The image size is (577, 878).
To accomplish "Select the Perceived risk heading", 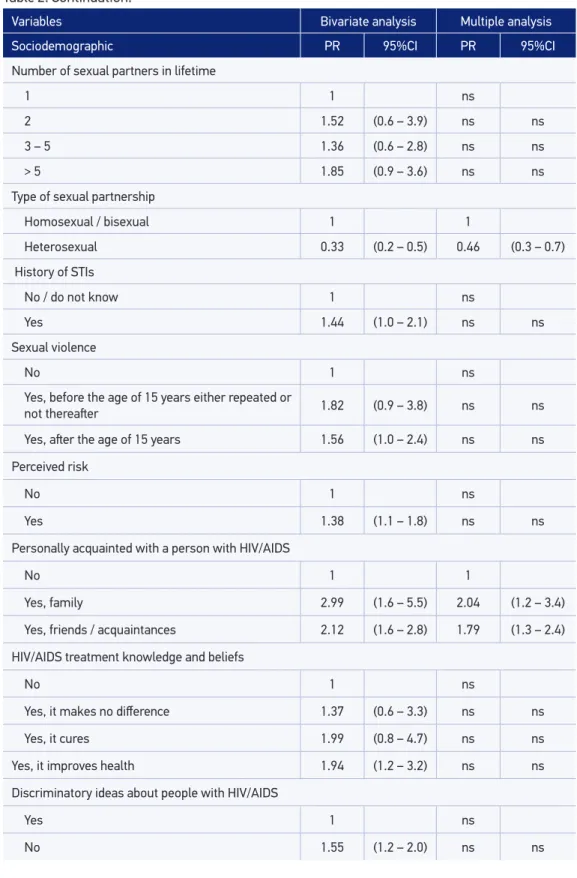I will 50,466.
